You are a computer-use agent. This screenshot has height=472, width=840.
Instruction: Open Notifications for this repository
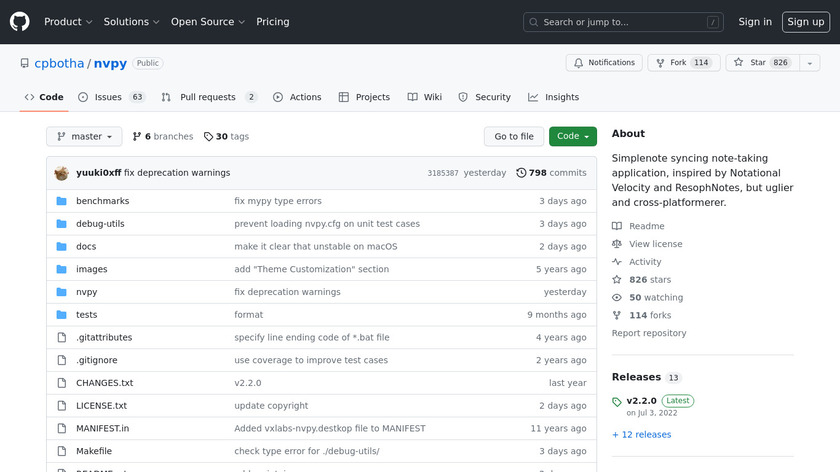pyautogui.click(x=604, y=62)
